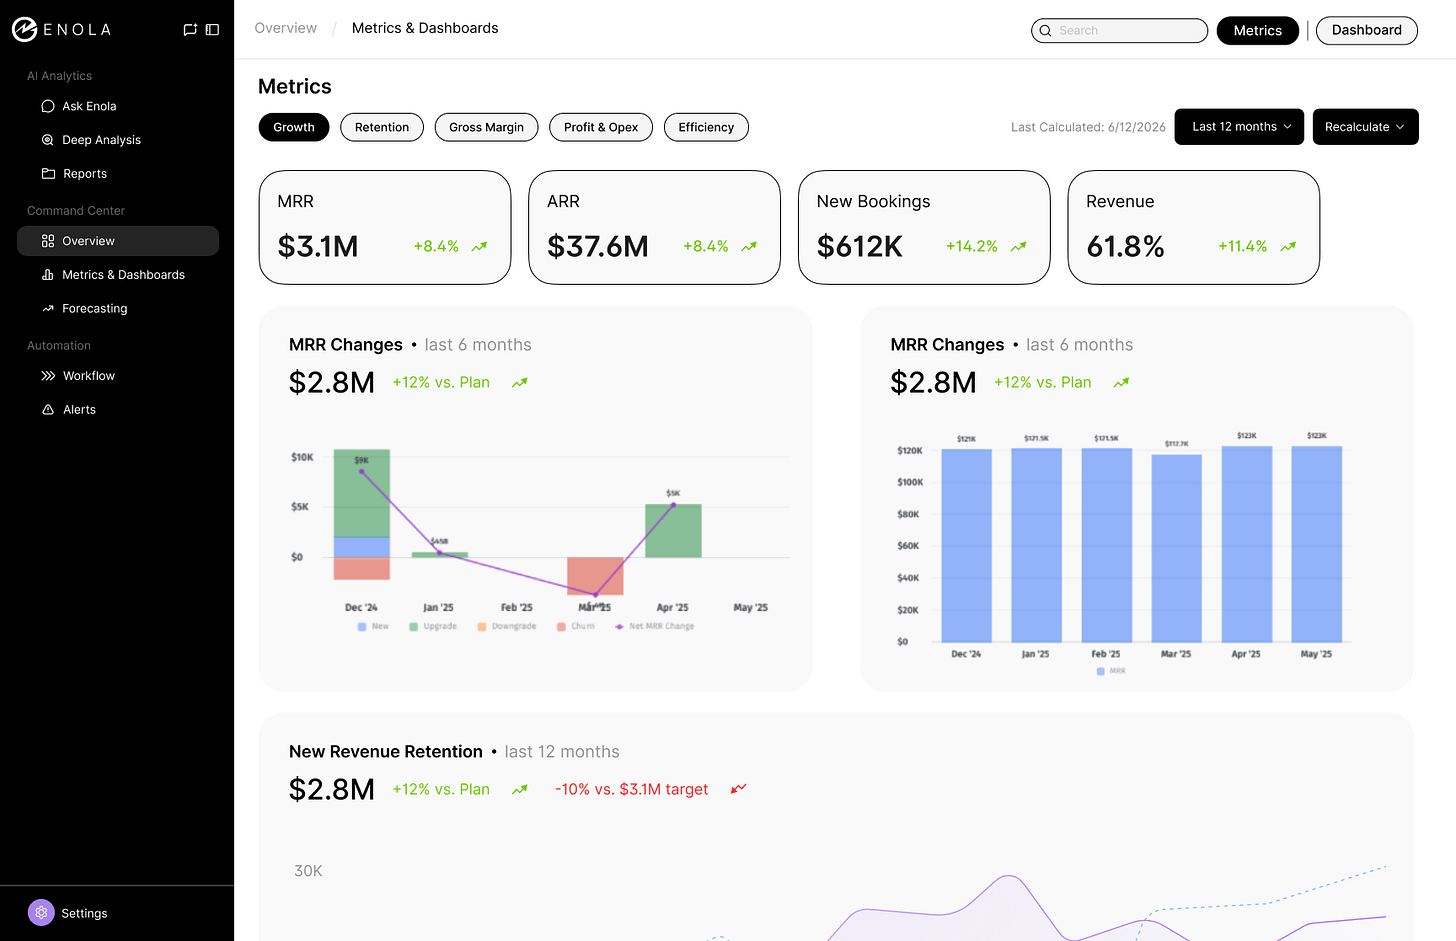Open Settings gear icon

(x=41, y=913)
